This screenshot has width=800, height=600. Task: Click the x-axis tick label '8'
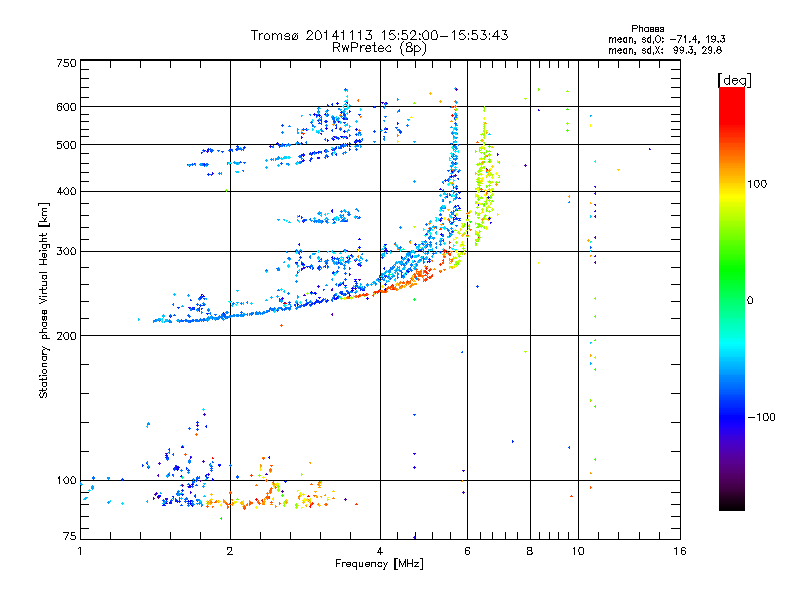point(530,551)
